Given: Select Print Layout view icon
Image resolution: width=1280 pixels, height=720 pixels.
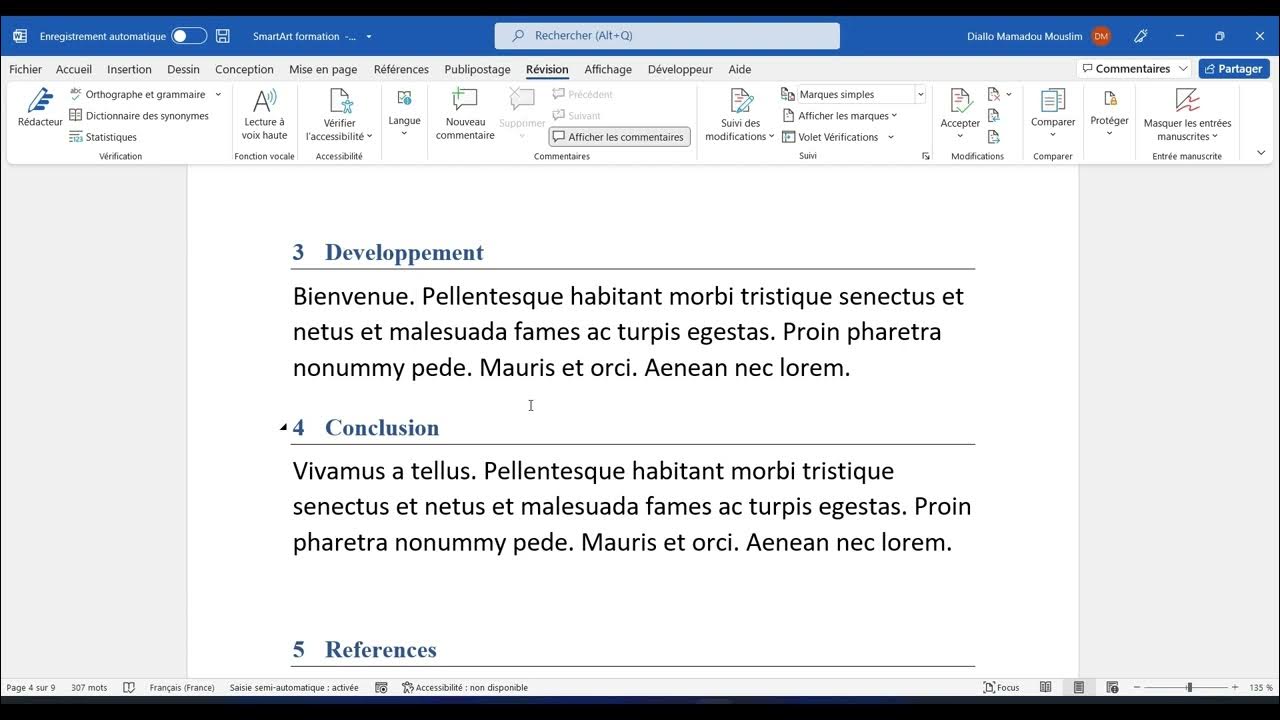Looking at the screenshot, I should pos(1079,688).
